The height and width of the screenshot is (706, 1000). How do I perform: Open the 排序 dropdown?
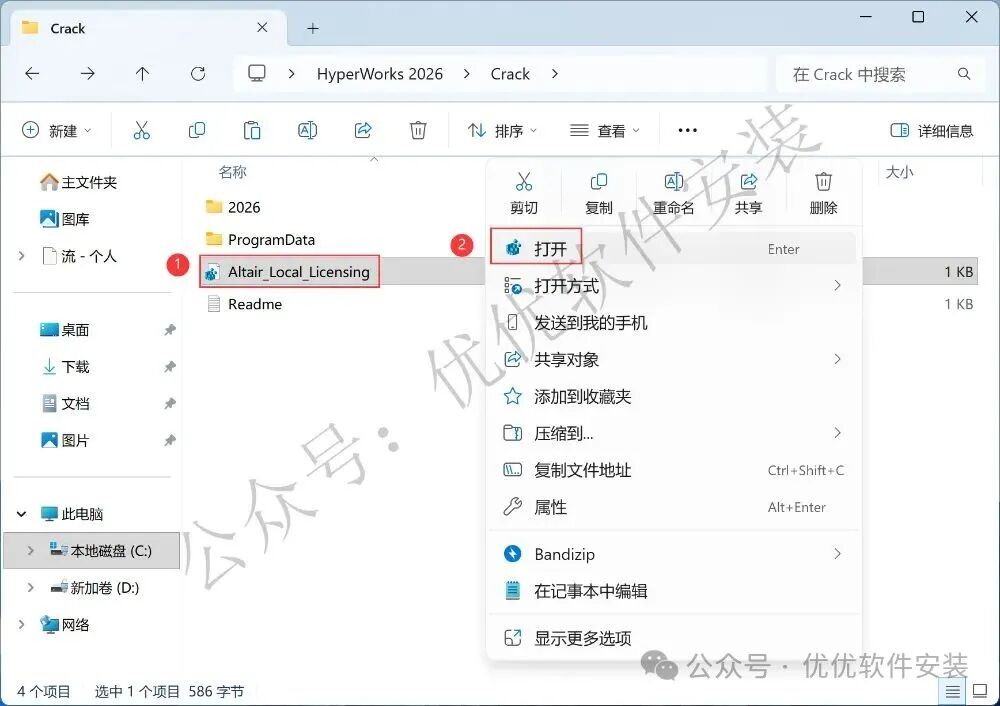(x=503, y=131)
